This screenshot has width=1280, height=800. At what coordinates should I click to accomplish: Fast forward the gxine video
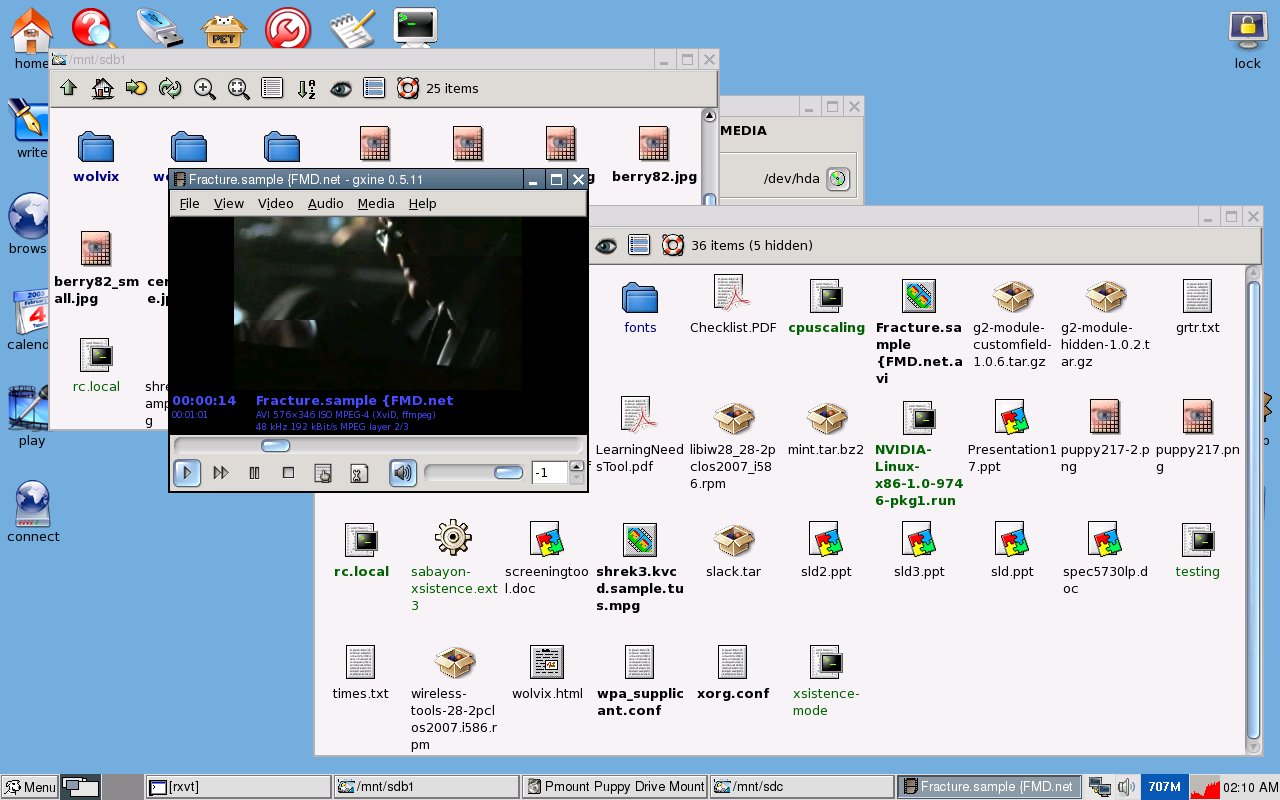221,472
